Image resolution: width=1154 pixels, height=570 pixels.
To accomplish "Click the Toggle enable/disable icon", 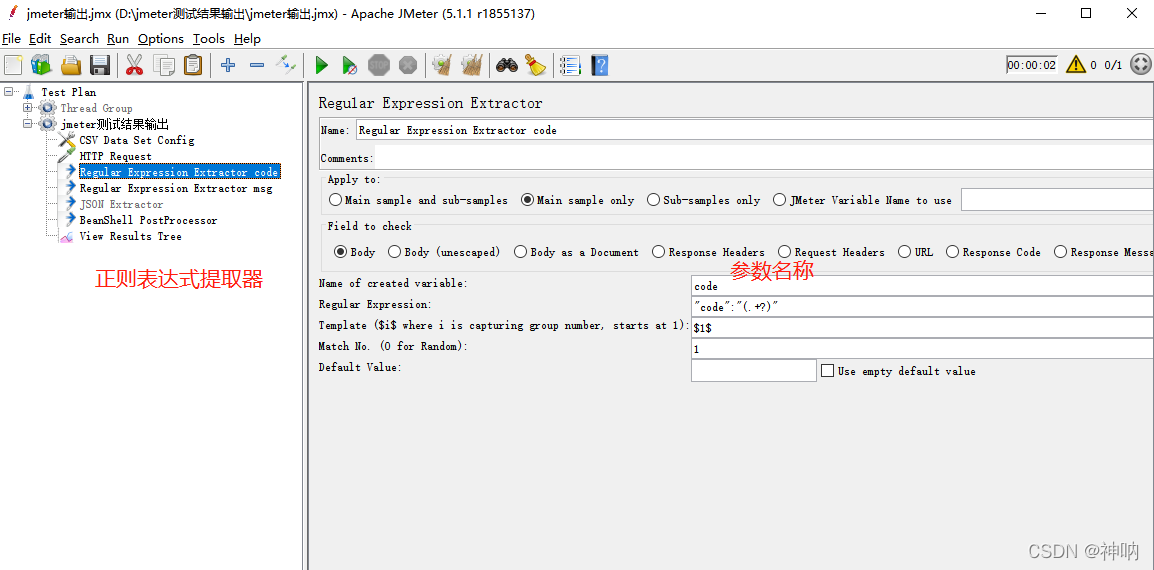I will (286, 65).
